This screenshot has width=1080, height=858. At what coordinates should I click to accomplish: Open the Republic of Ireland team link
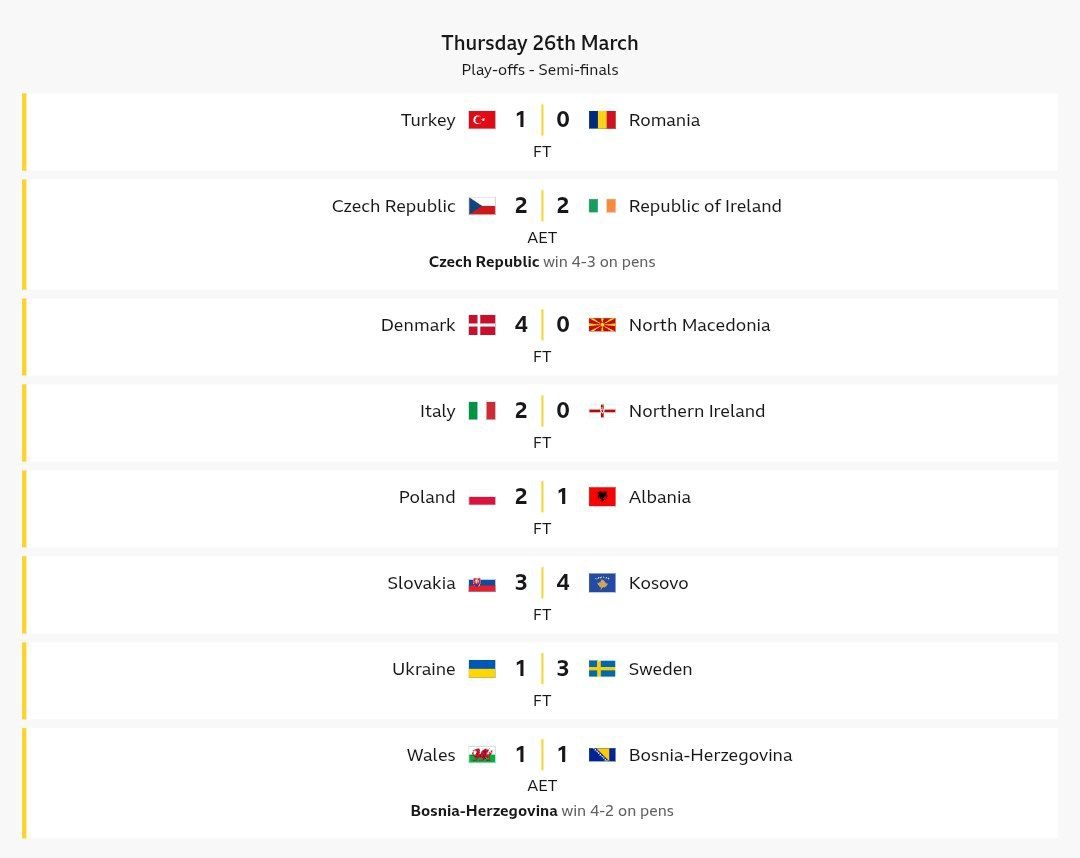click(705, 206)
